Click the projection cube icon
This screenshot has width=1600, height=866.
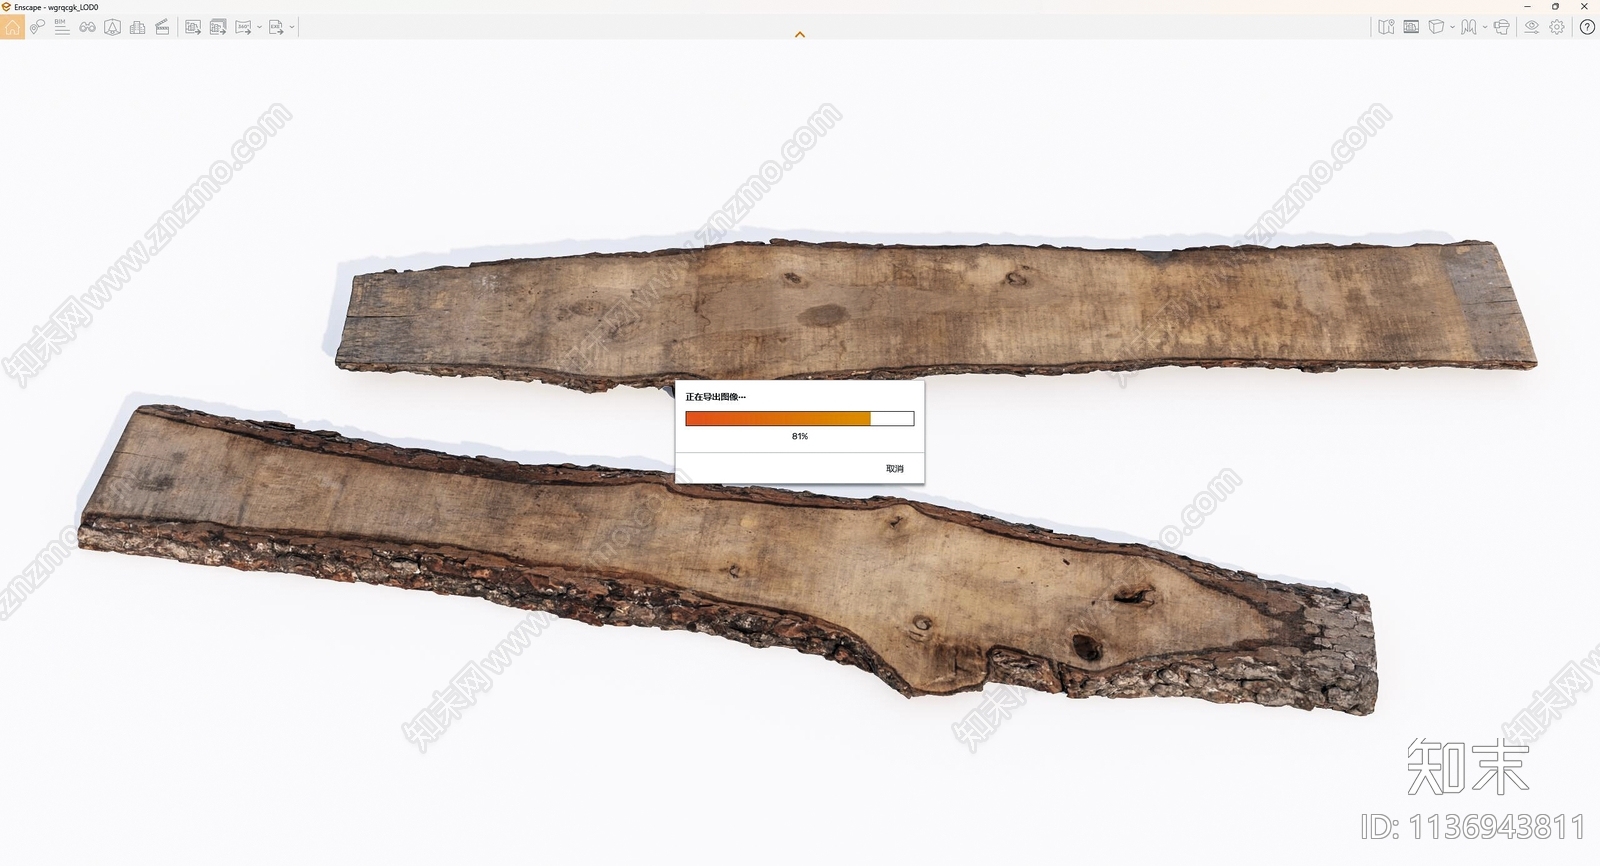[1436, 27]
